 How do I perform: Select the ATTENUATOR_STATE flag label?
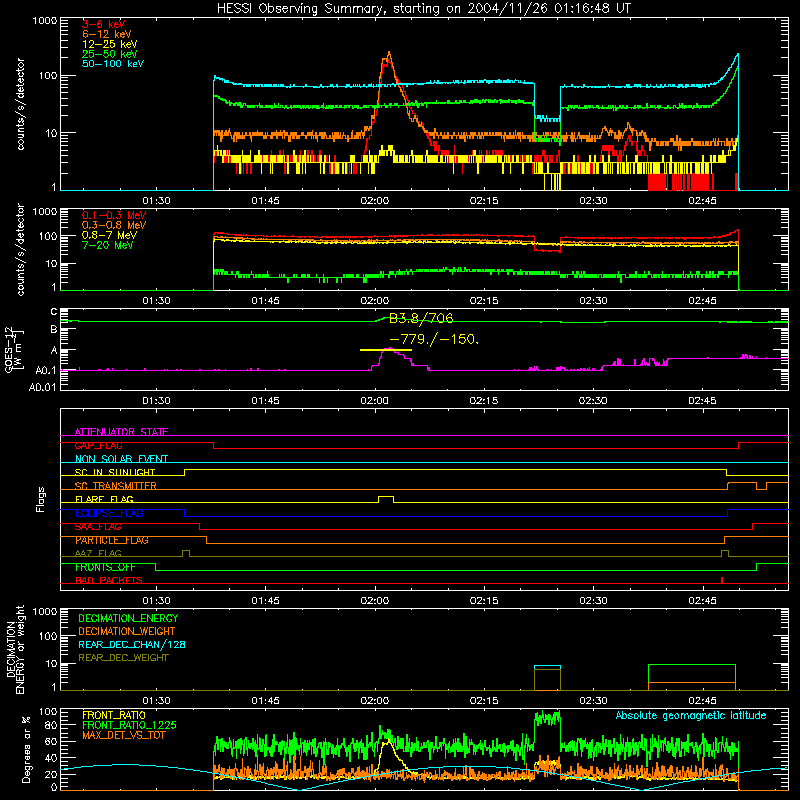click(x=121, y=432)
